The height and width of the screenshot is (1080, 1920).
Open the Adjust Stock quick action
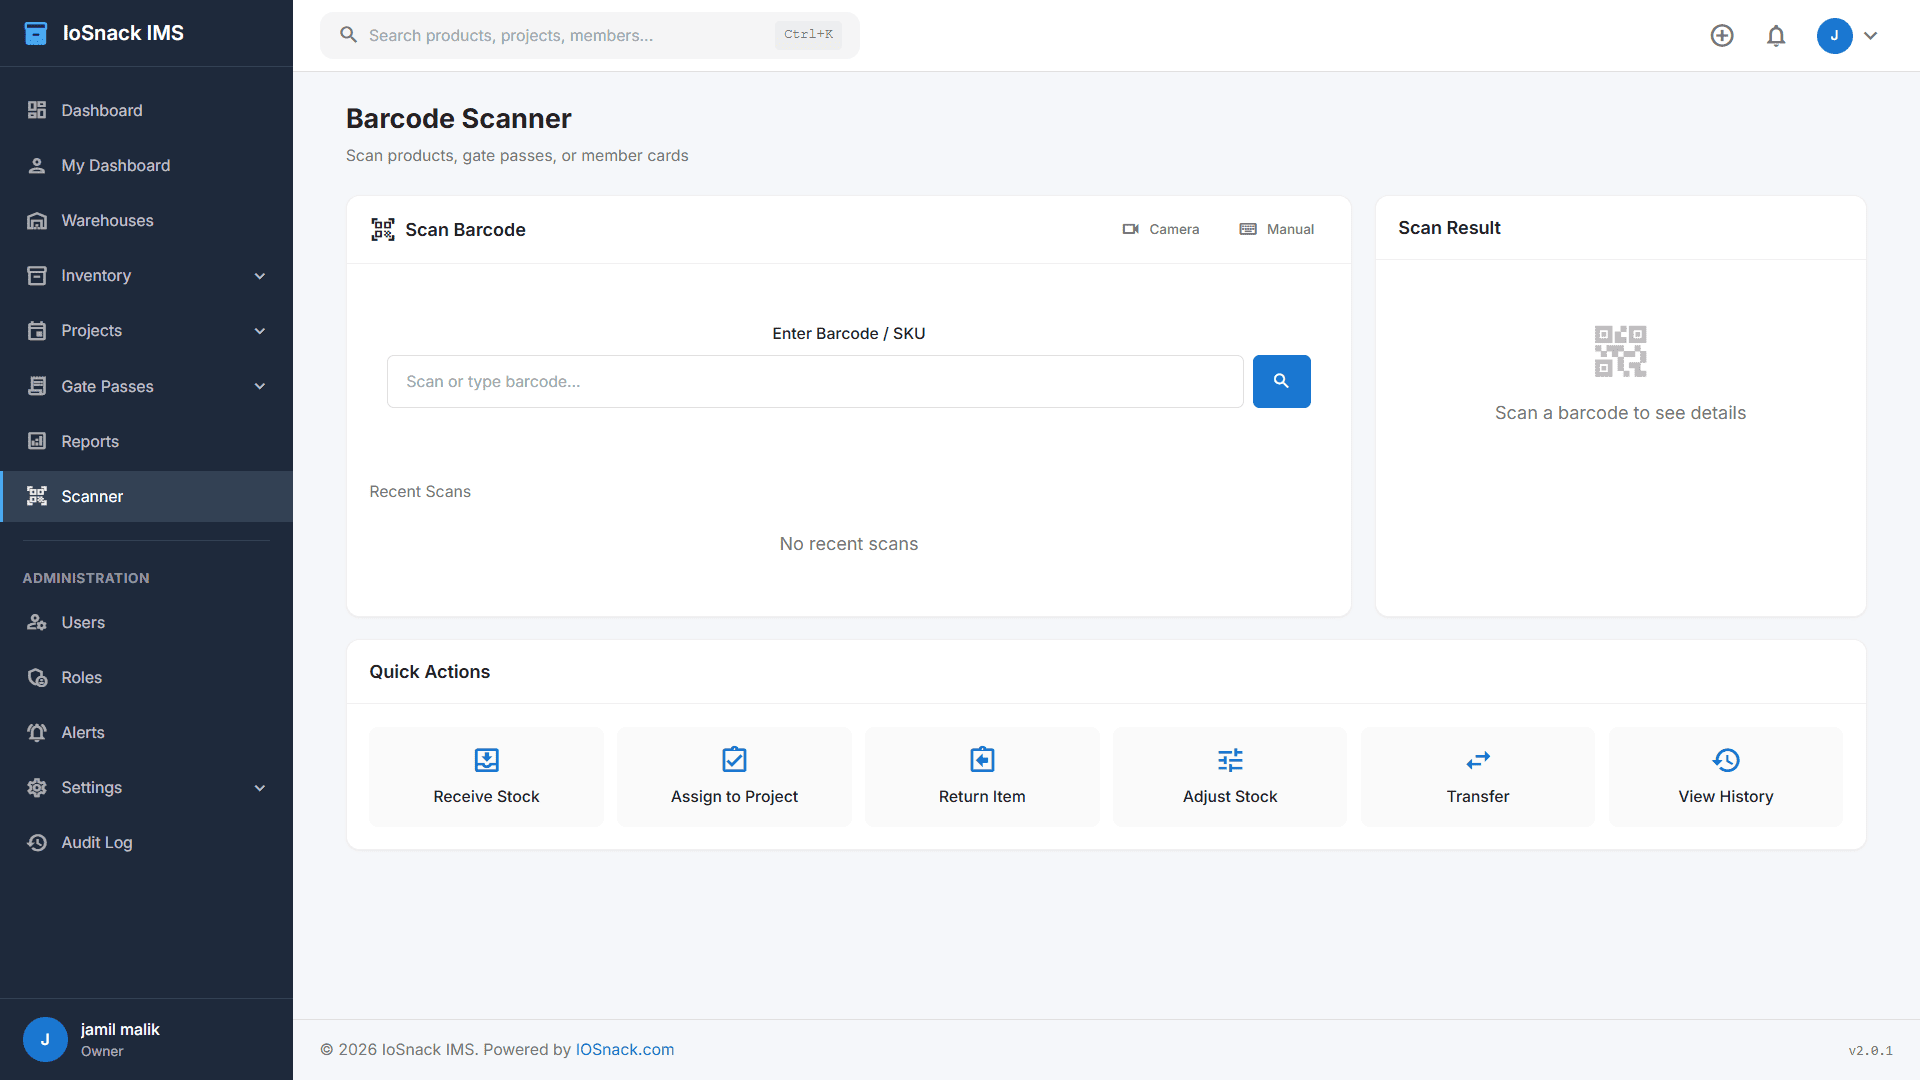click(x=1230, y=776)
